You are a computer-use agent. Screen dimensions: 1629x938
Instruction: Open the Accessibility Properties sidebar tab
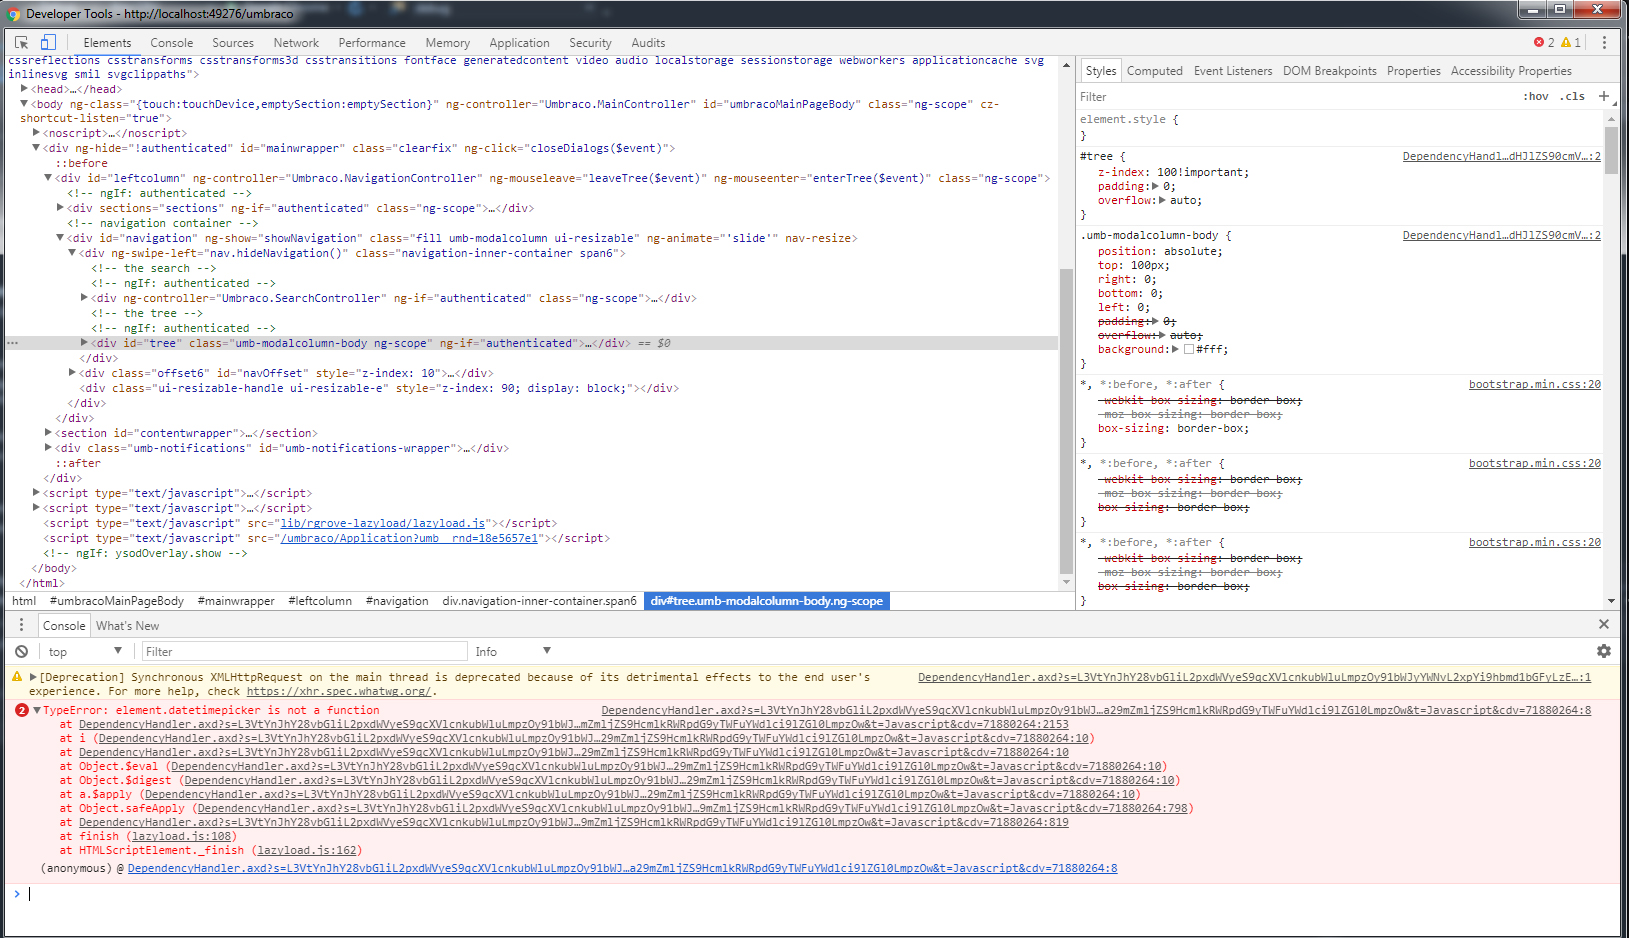pyautogui.click(x=1511, y=71)
